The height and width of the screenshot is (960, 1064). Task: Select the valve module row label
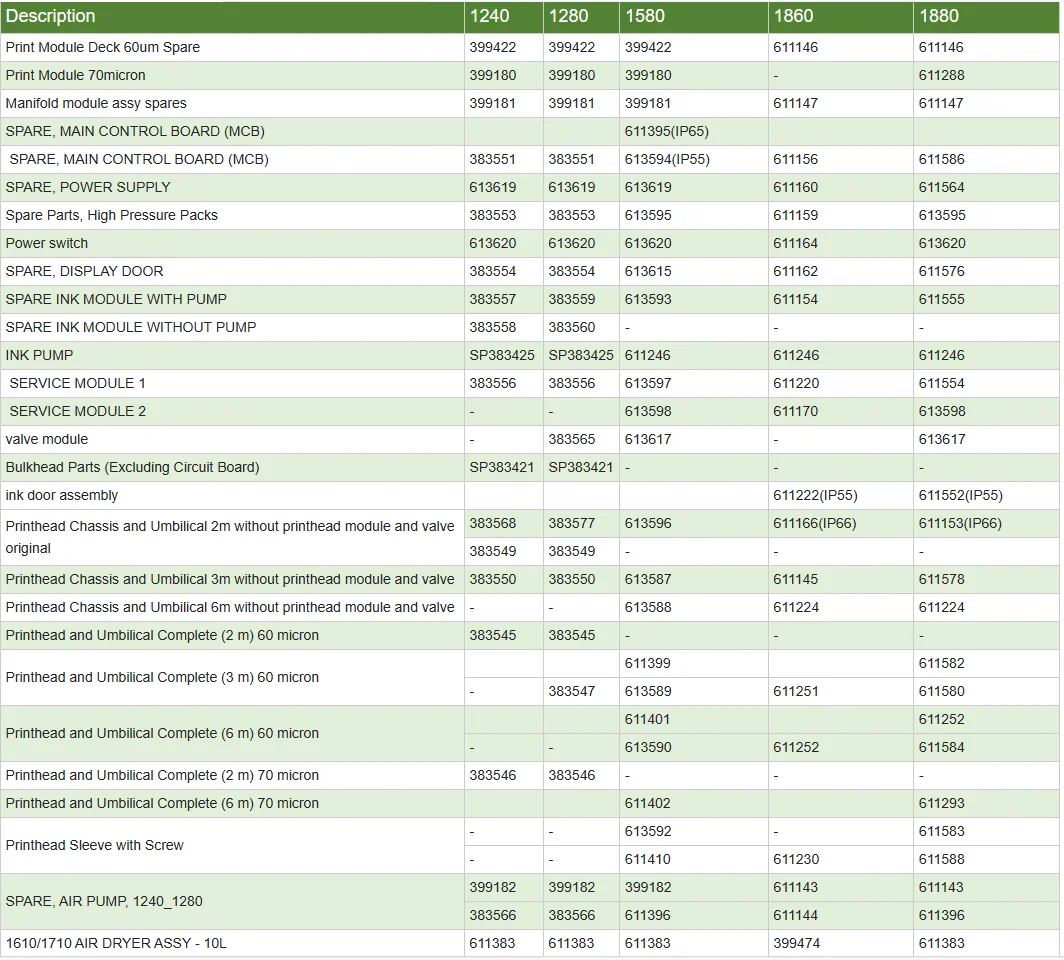pyautogui.click(x=47, y=439)
